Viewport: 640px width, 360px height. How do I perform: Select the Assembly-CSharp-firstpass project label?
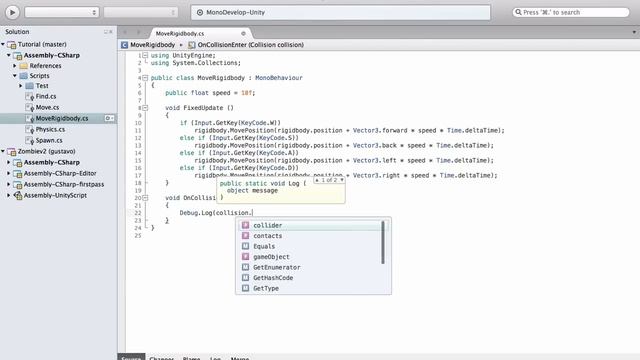64,184
